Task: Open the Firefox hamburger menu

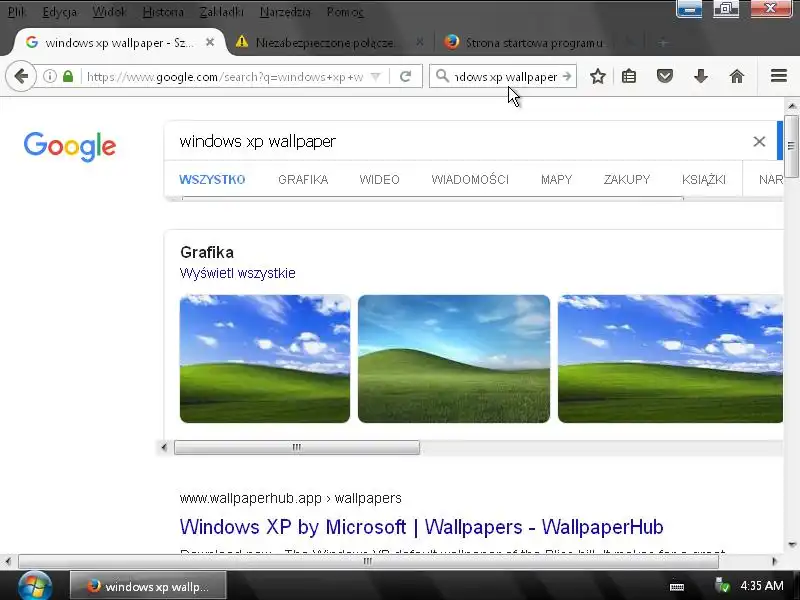Action: coord(779,76)
